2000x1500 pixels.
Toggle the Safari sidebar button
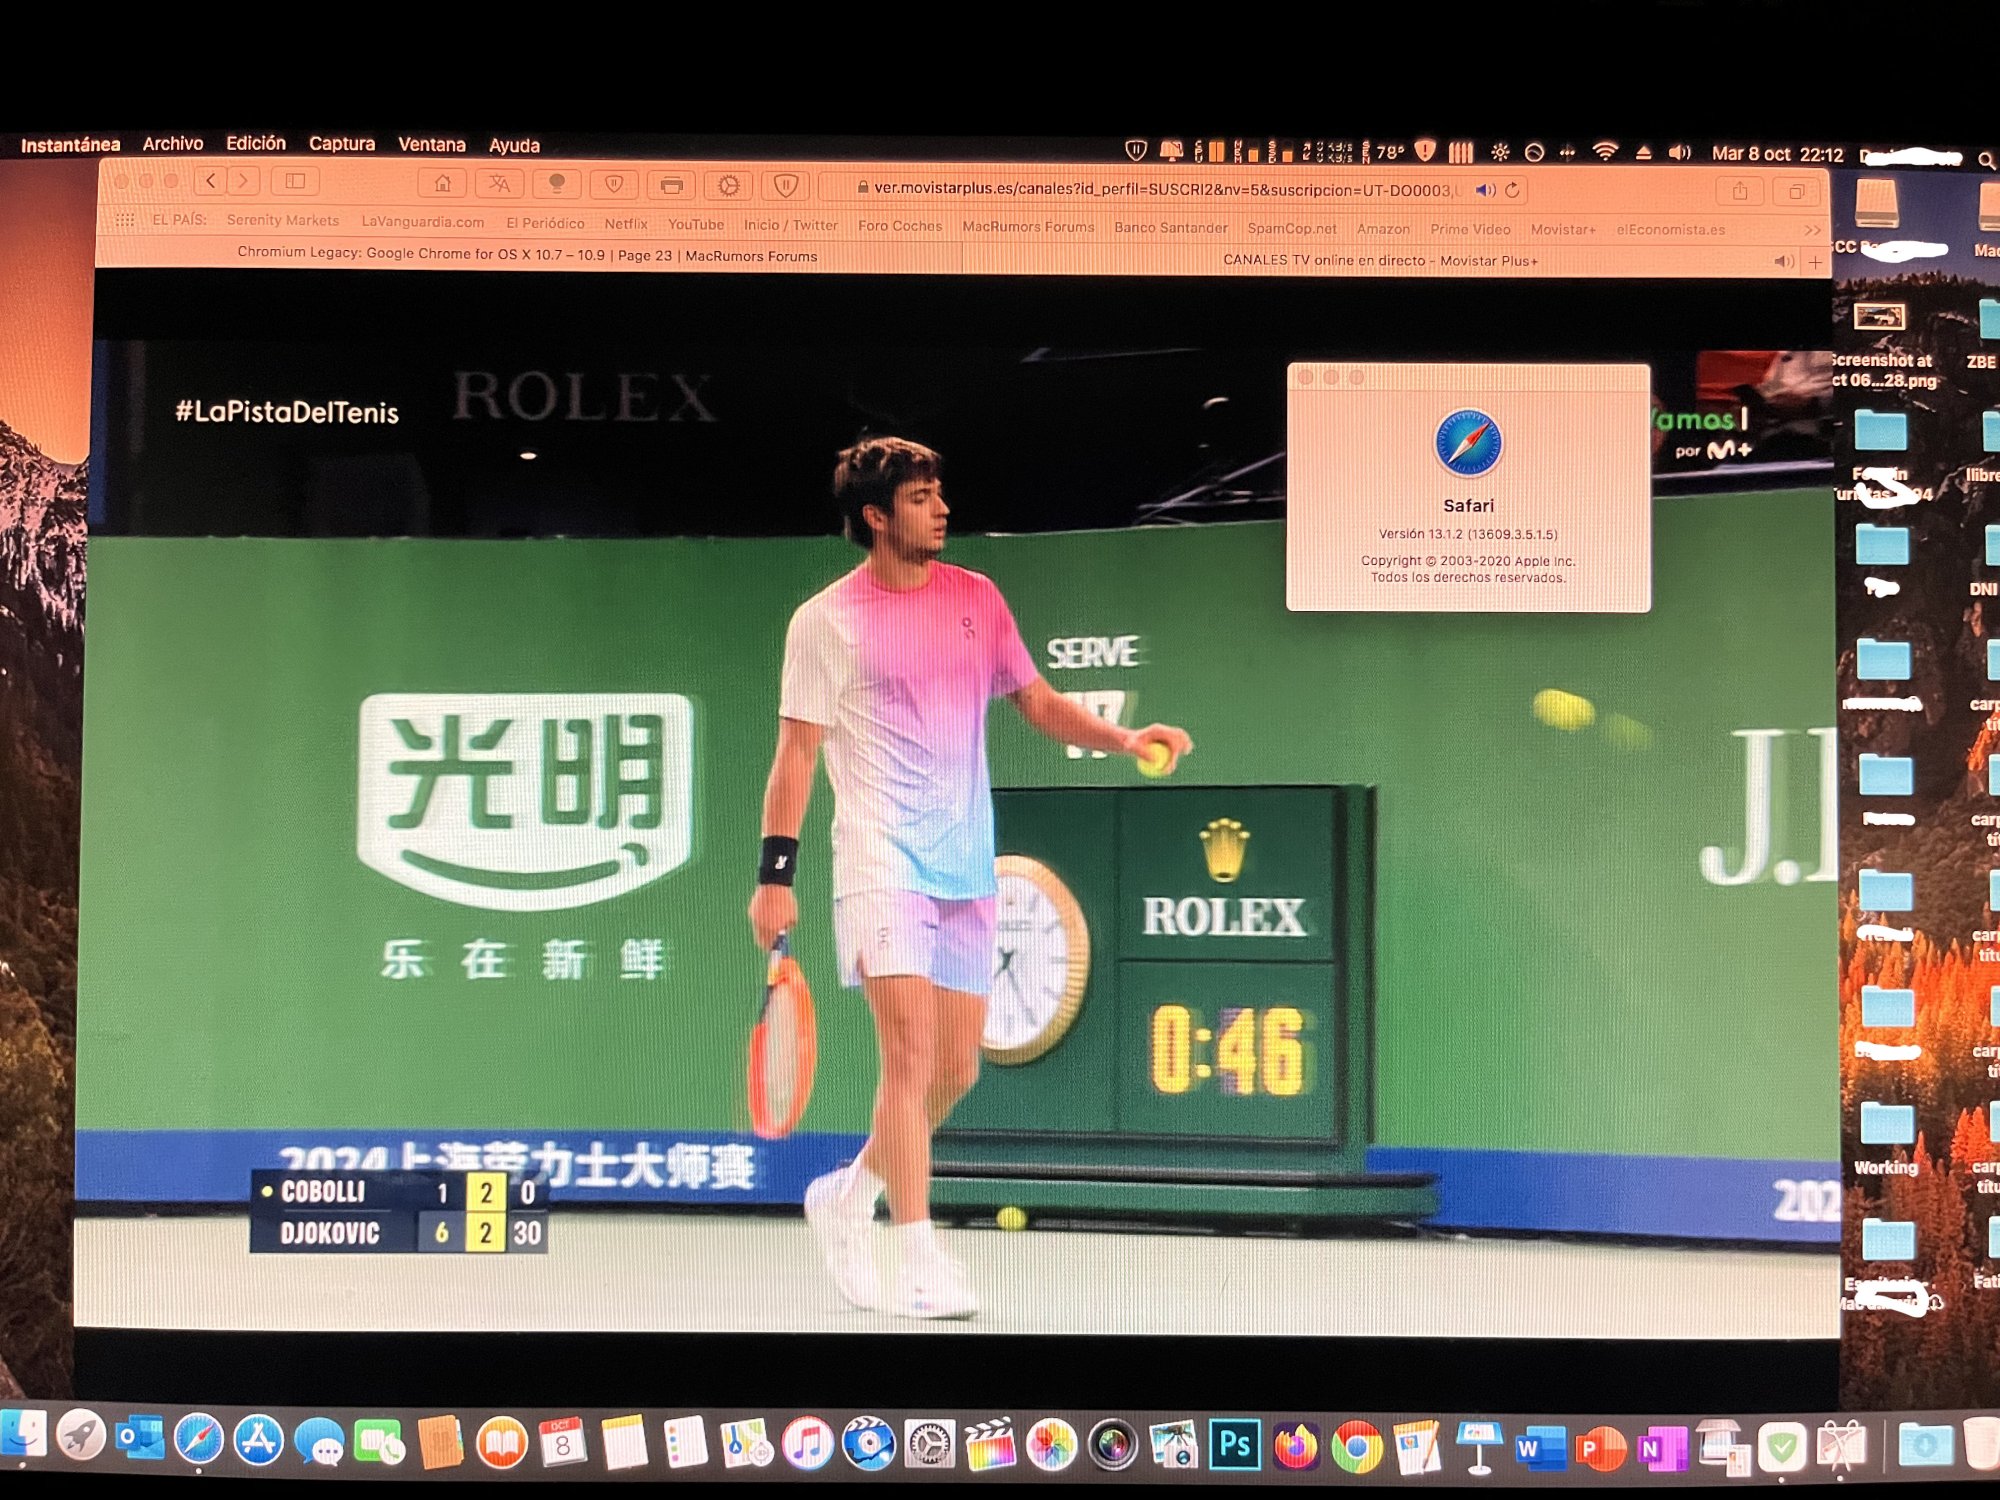point(295,181)
